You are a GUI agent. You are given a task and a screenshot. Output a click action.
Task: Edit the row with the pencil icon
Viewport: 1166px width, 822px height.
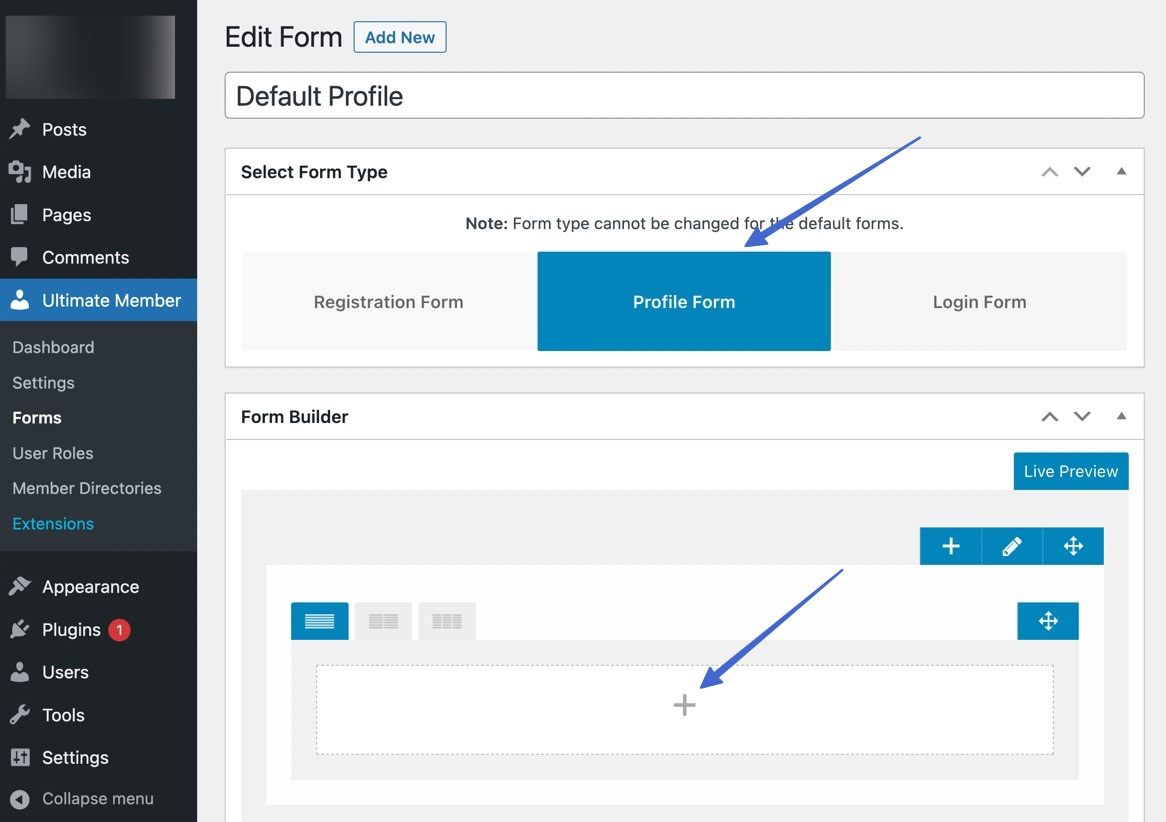pos(1012,546)
